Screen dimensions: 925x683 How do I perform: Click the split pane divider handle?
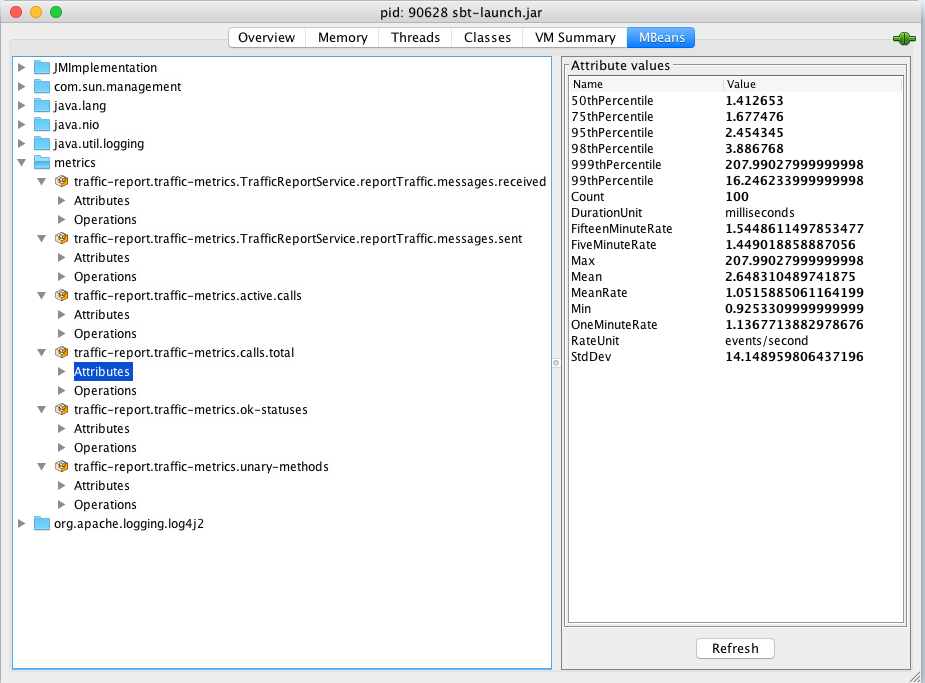[556, 363]
